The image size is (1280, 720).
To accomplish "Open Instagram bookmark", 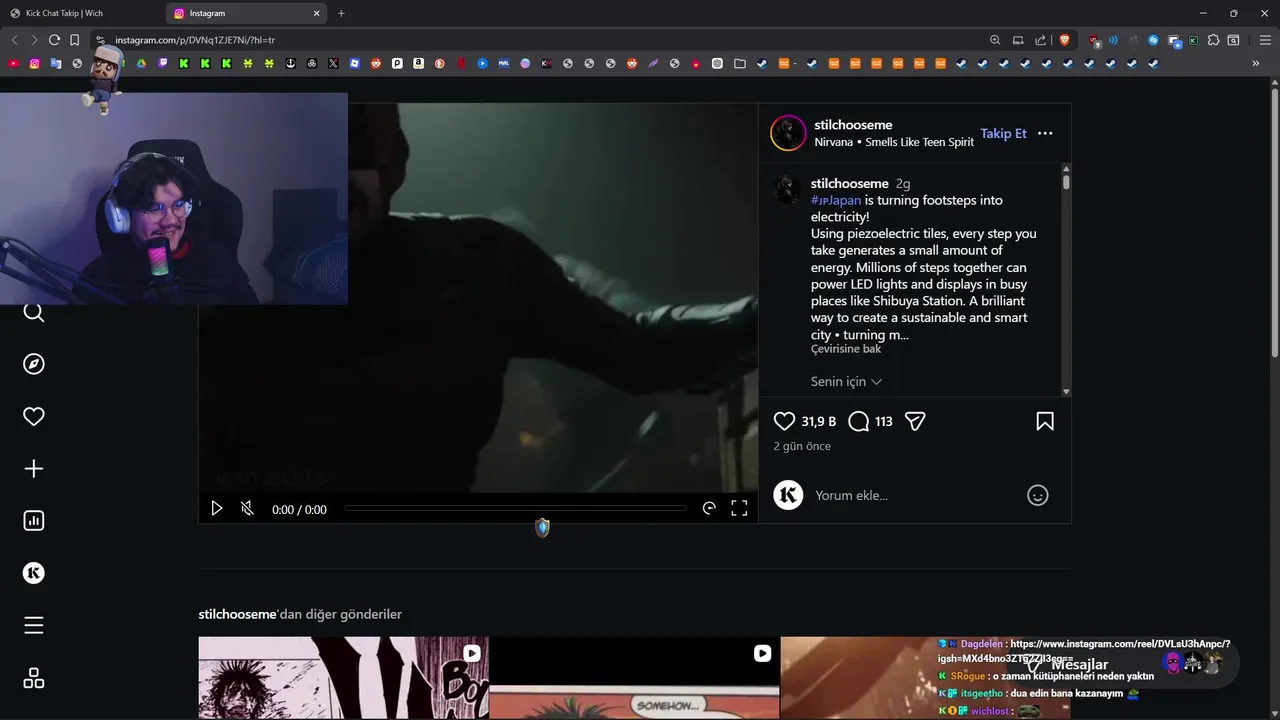I will (34, 63).
